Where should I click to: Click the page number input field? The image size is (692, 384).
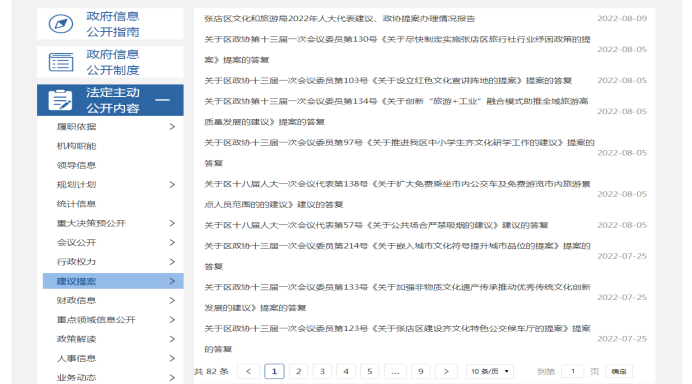(573, 371)
